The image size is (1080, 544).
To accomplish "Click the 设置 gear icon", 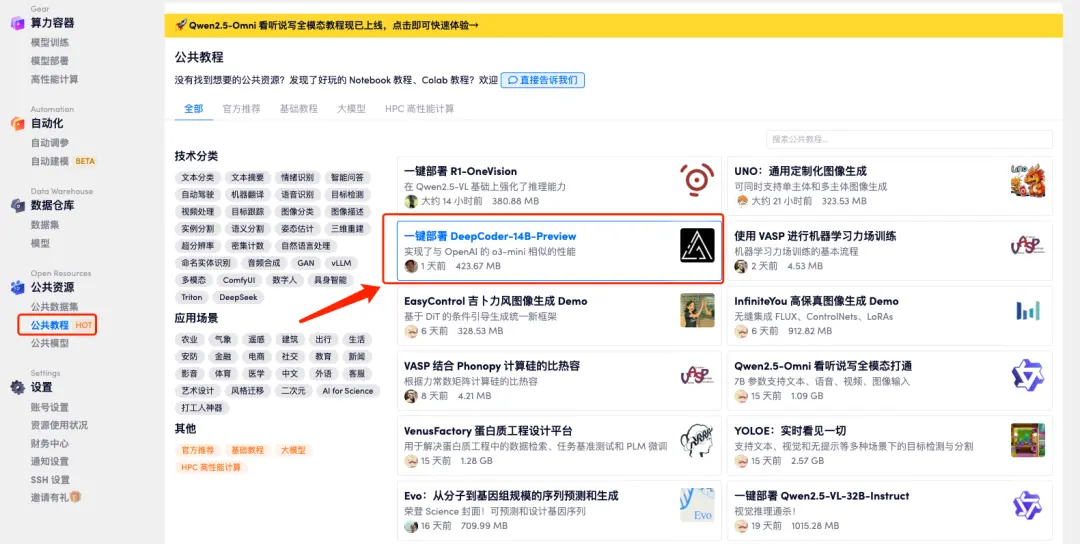I will [x=18, y=387].
